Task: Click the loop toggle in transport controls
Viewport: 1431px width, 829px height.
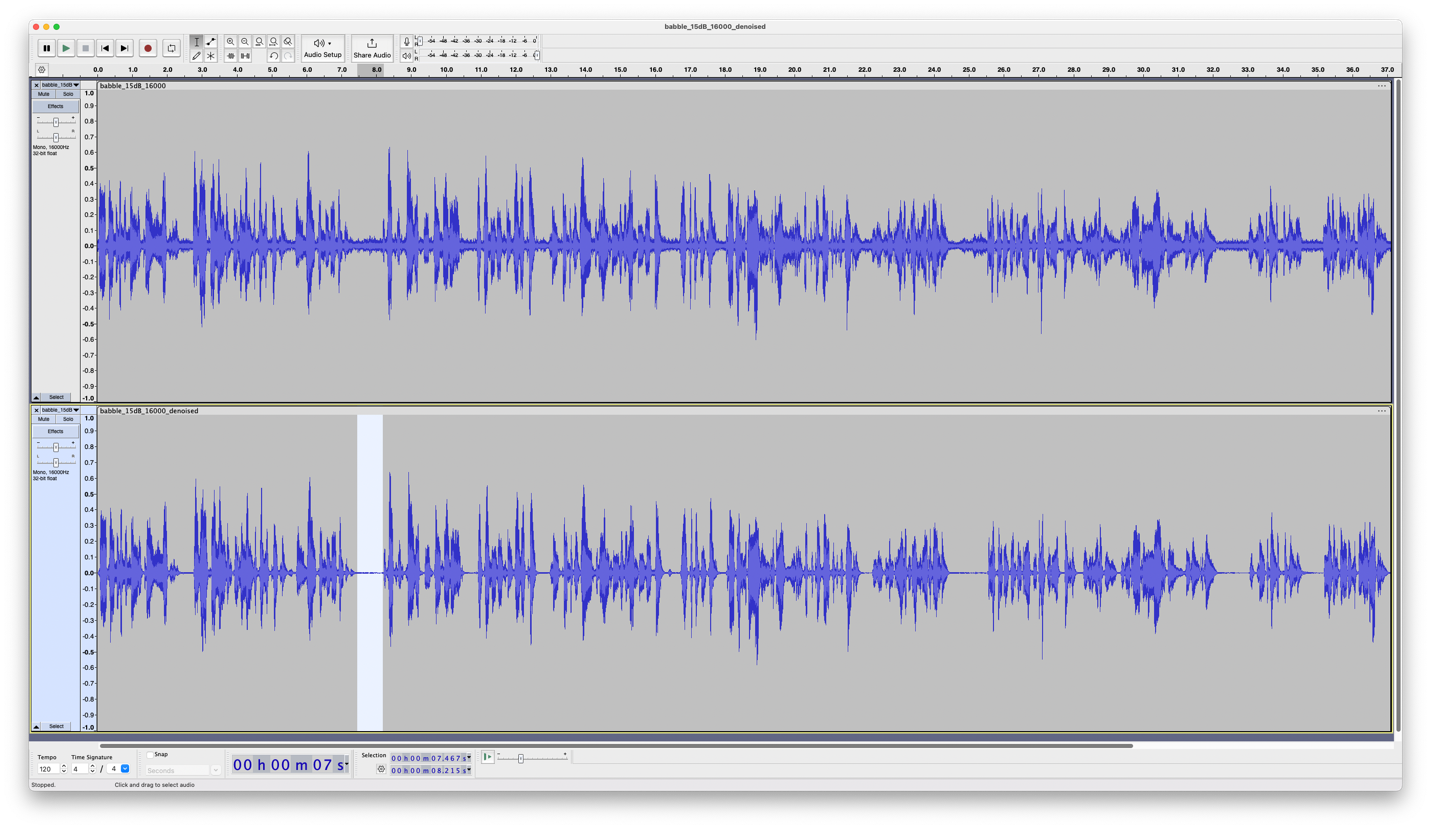Action: coord(171,48)
